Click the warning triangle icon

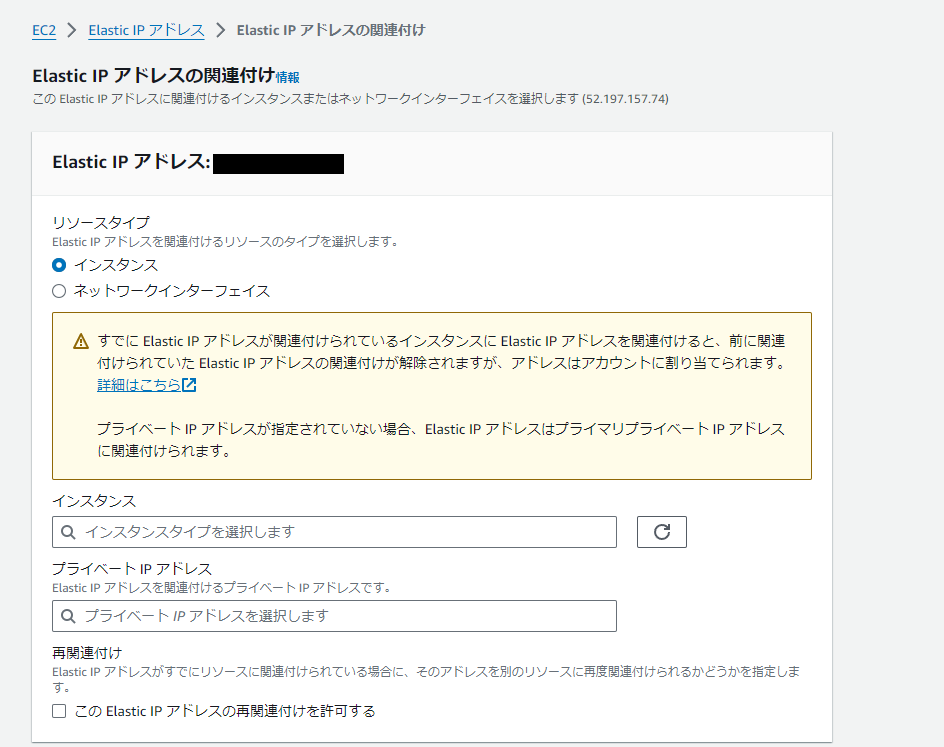81,342
